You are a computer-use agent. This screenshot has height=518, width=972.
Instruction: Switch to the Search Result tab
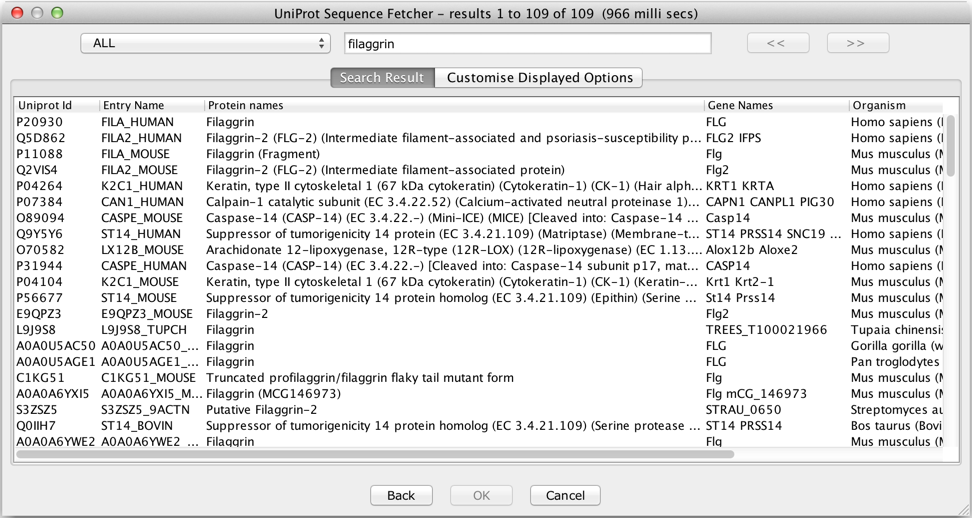pos(382,77)
